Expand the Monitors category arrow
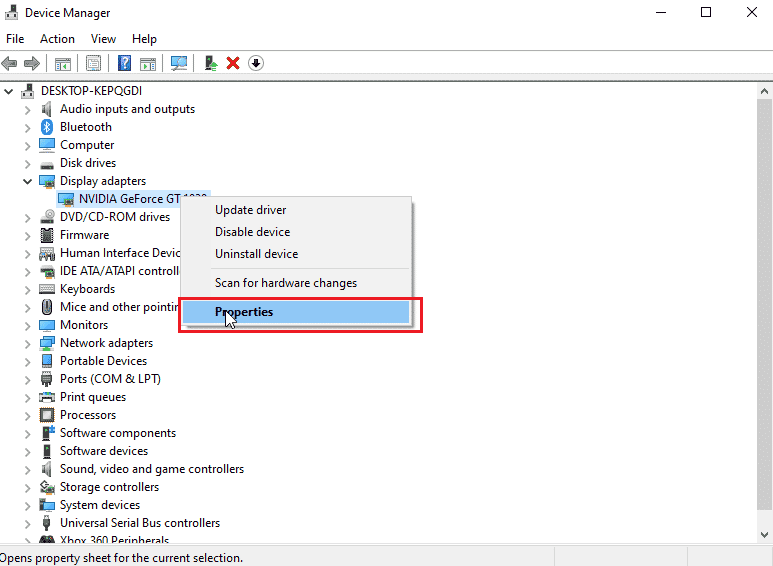Image resolution: width=773 pixels, height=566 pixels. (x=27, y=325)
